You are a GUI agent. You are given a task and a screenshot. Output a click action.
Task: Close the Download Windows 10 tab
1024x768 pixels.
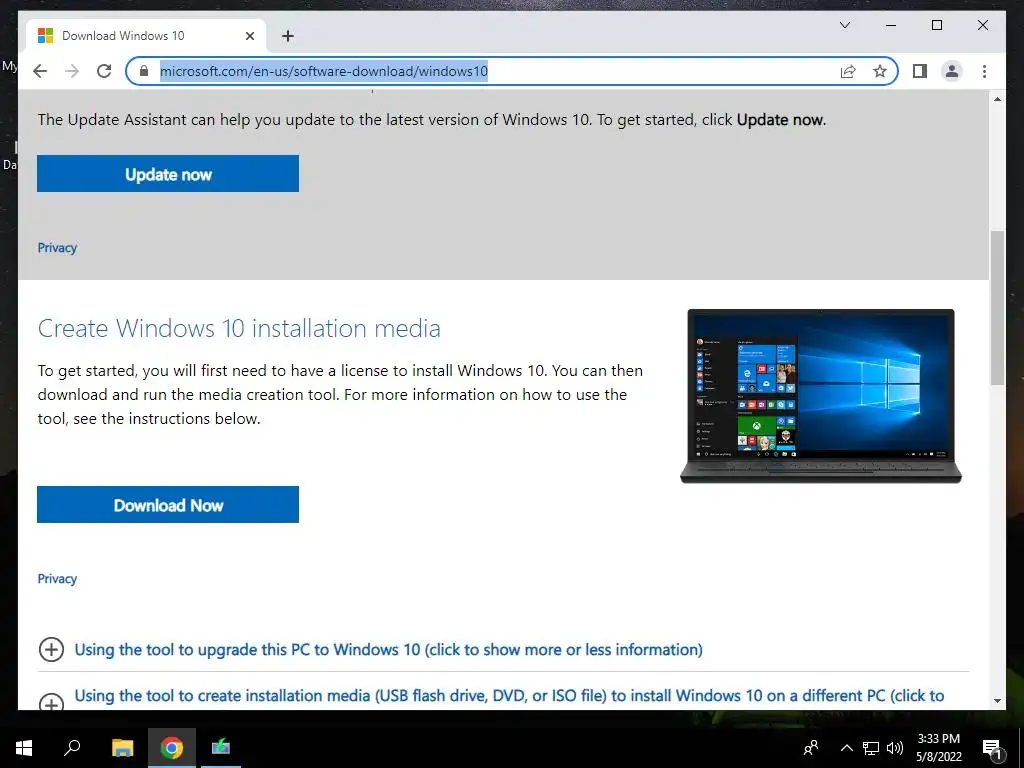249,36
